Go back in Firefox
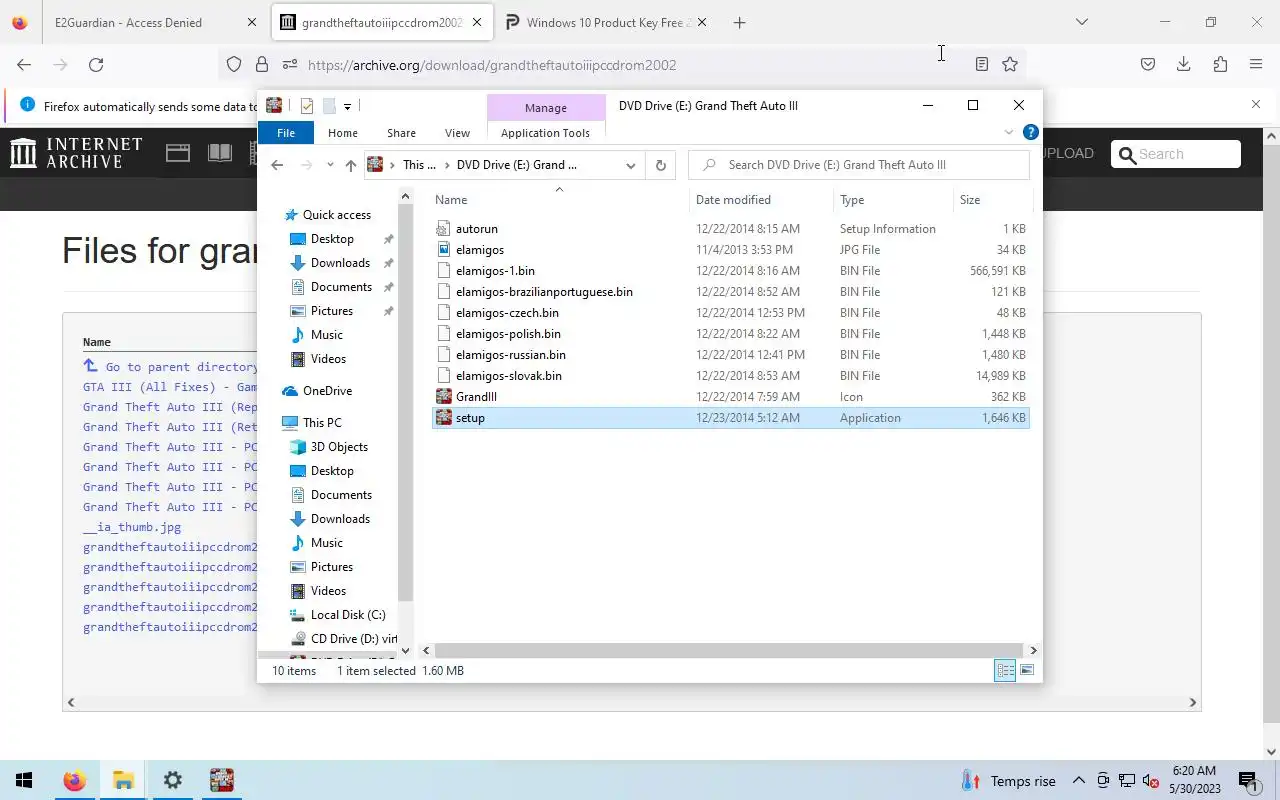This screenshot has width=1280, height=800. click(24, 65)
